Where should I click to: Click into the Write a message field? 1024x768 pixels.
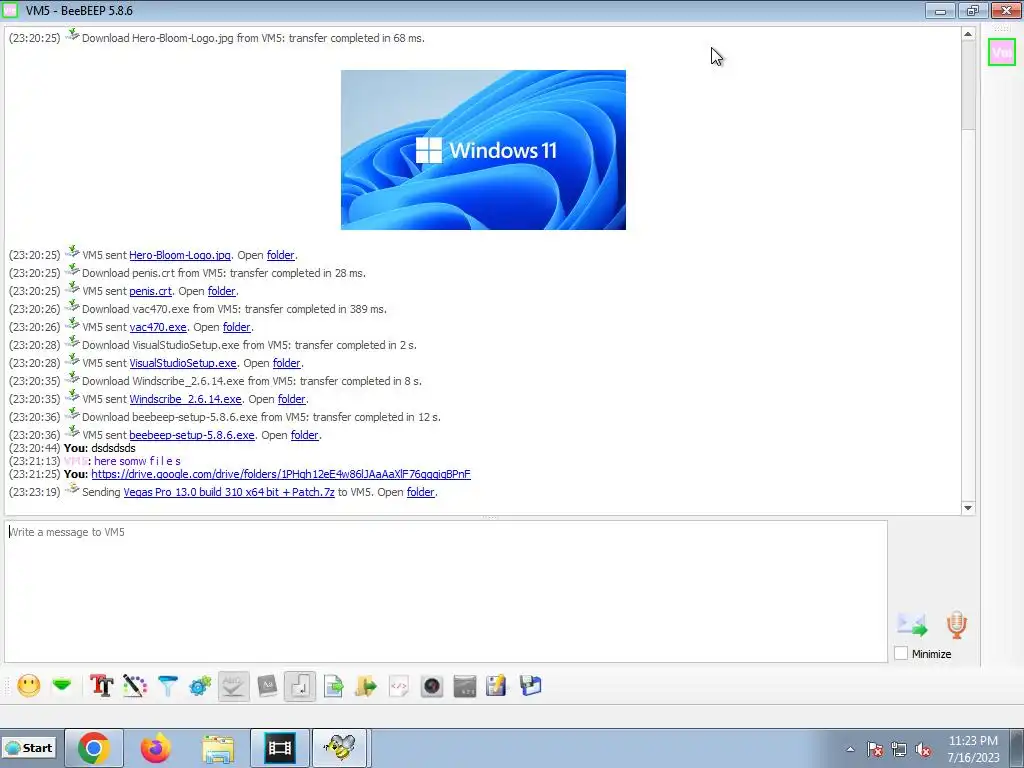pos(446,591)
